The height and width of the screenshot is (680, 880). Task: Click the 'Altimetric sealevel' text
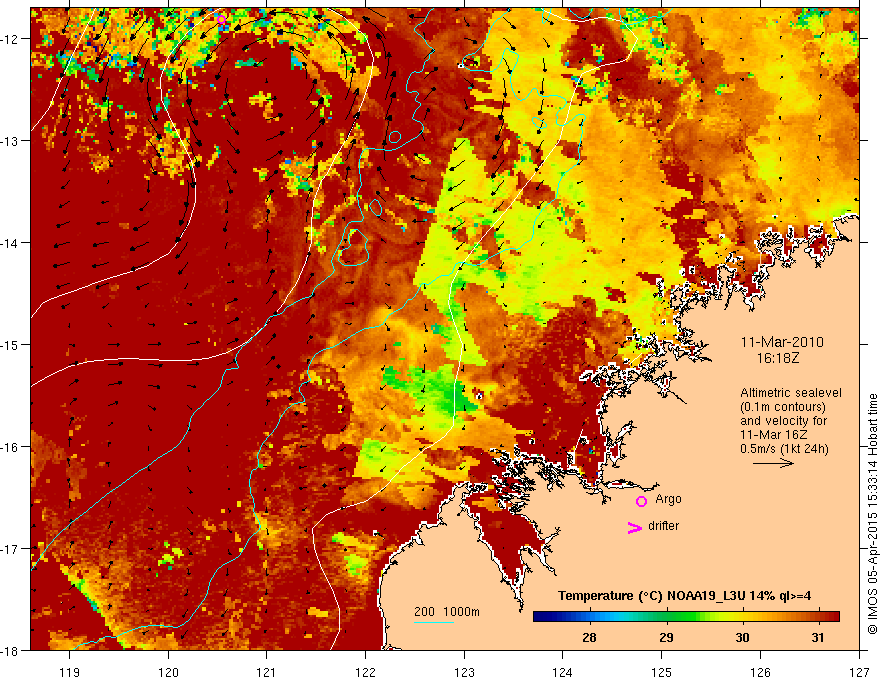(791, 393)
